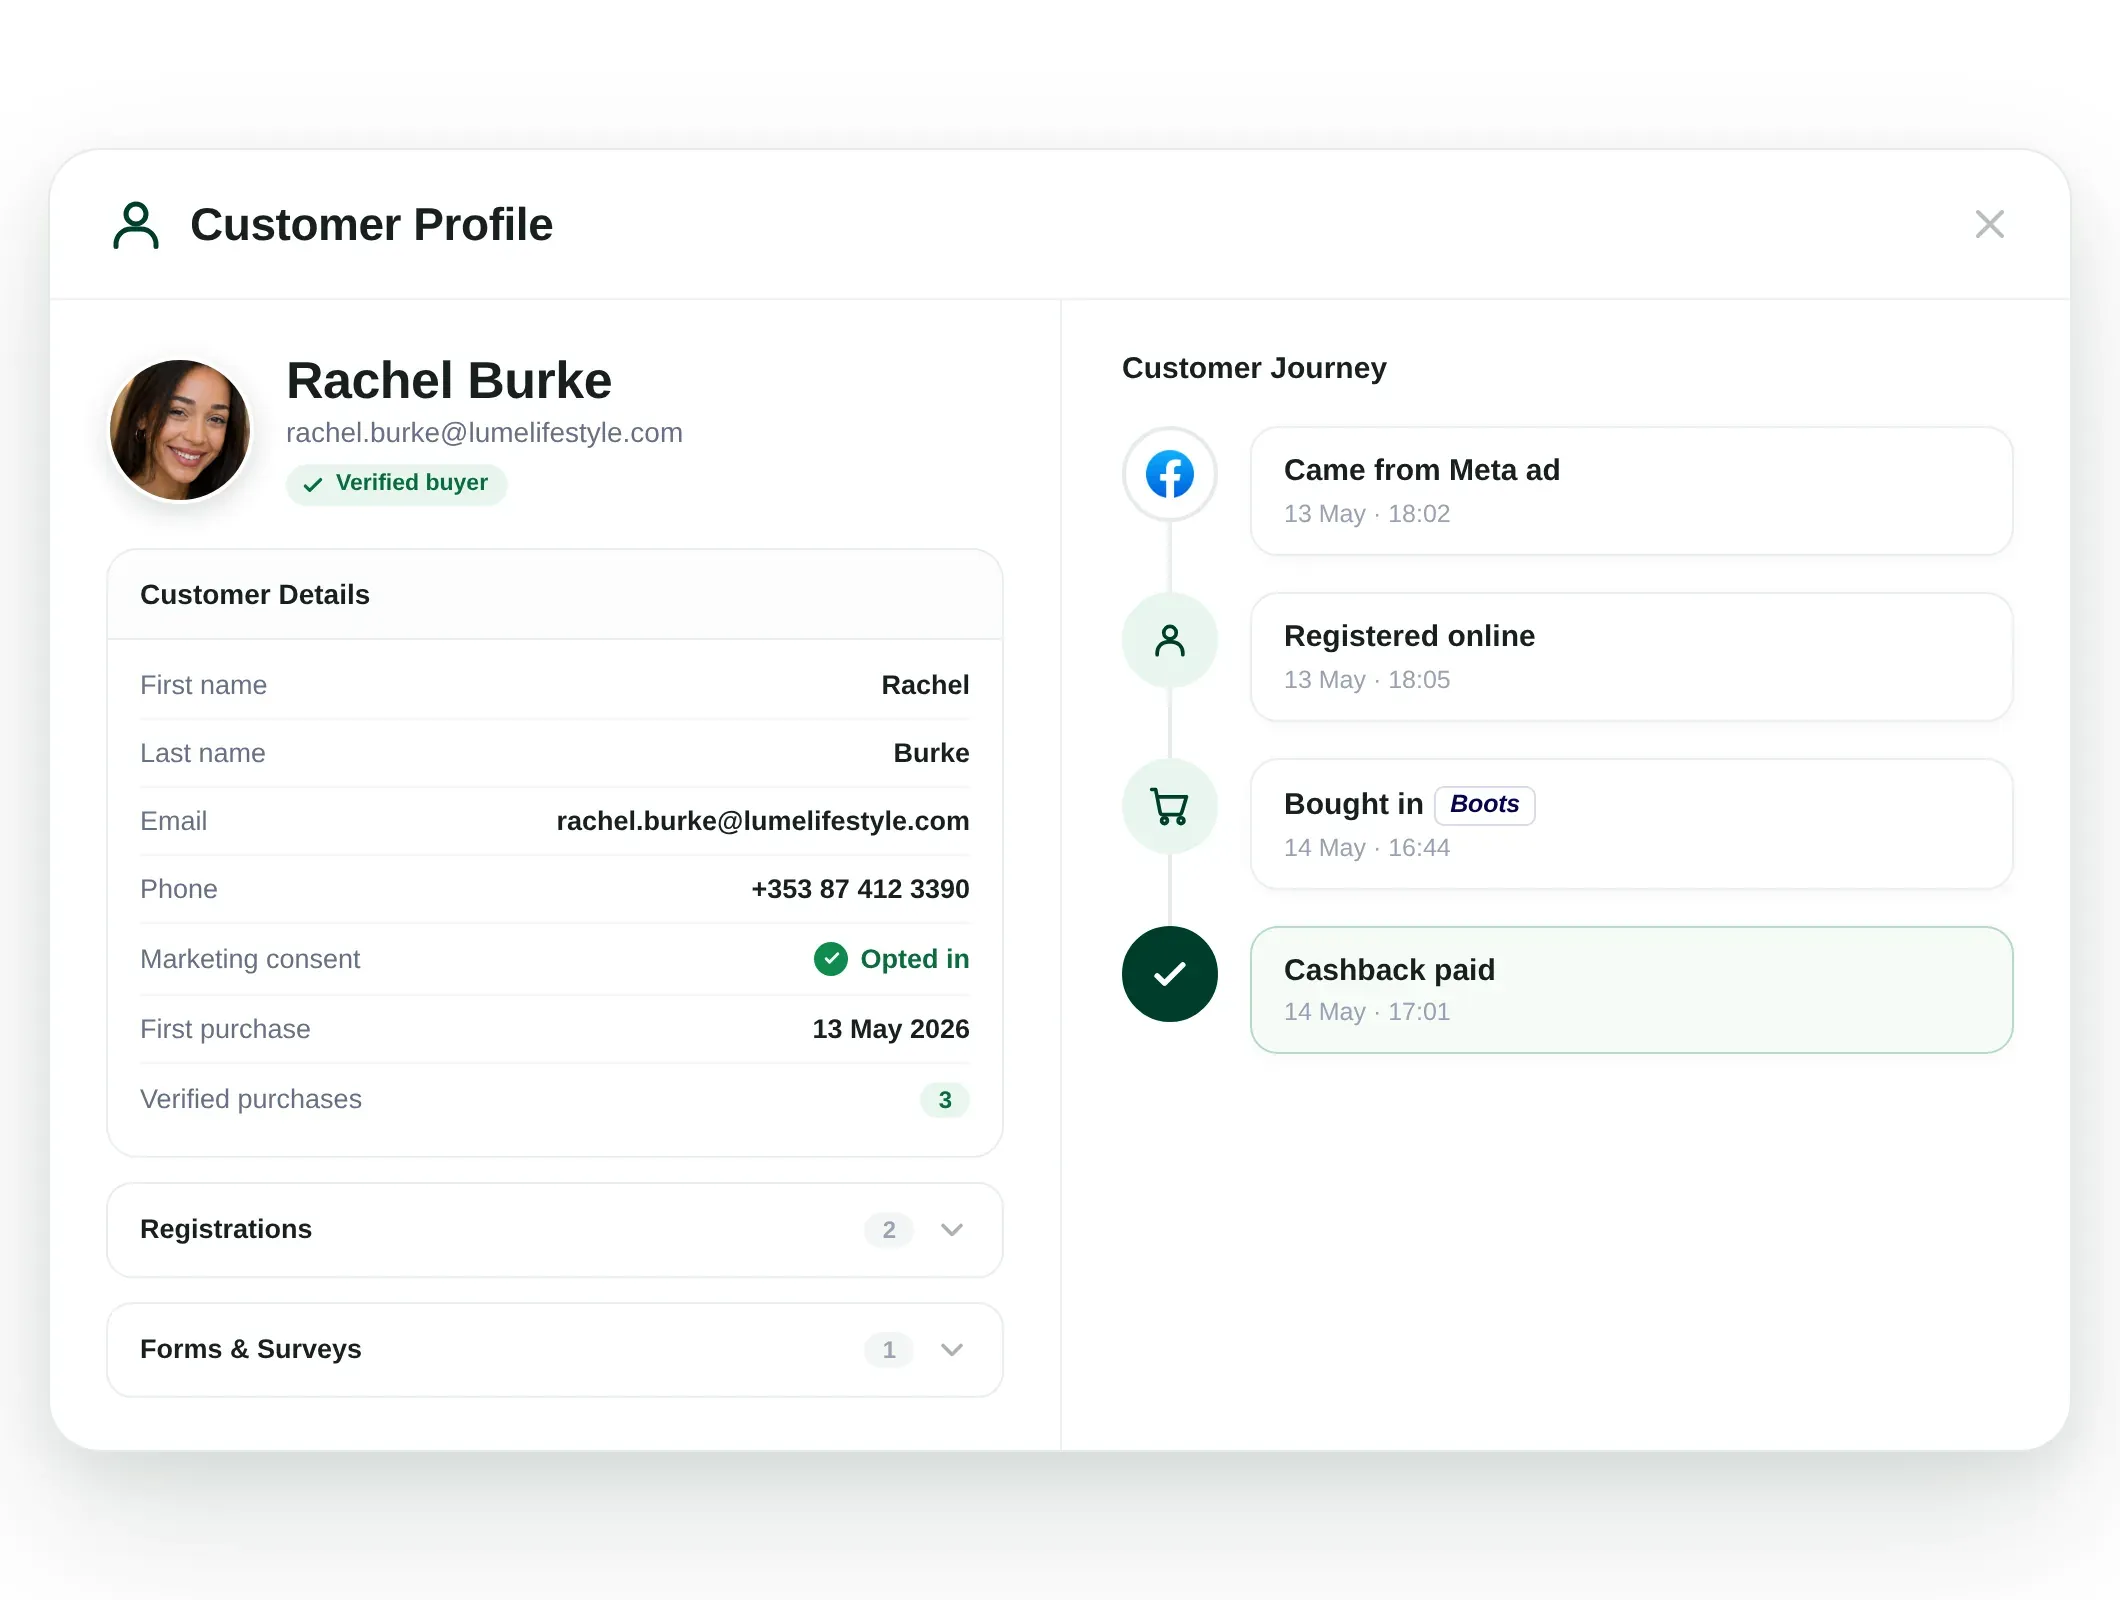Image resolution: width=2120 pixels, height=1600 pixels.
Task: Click the Registrations count badge 2
Action: (x=888, y=1230)
